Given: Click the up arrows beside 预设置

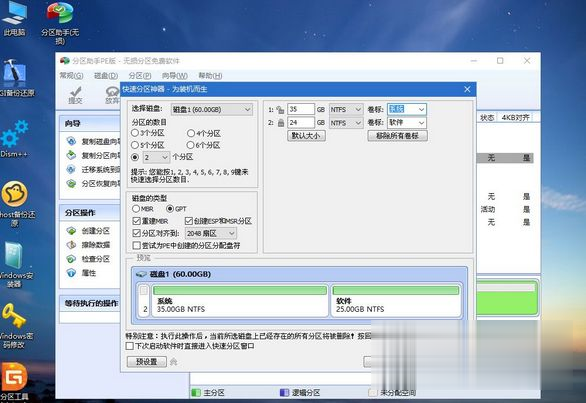Looking at the screenshot, I should pos(173,362).
